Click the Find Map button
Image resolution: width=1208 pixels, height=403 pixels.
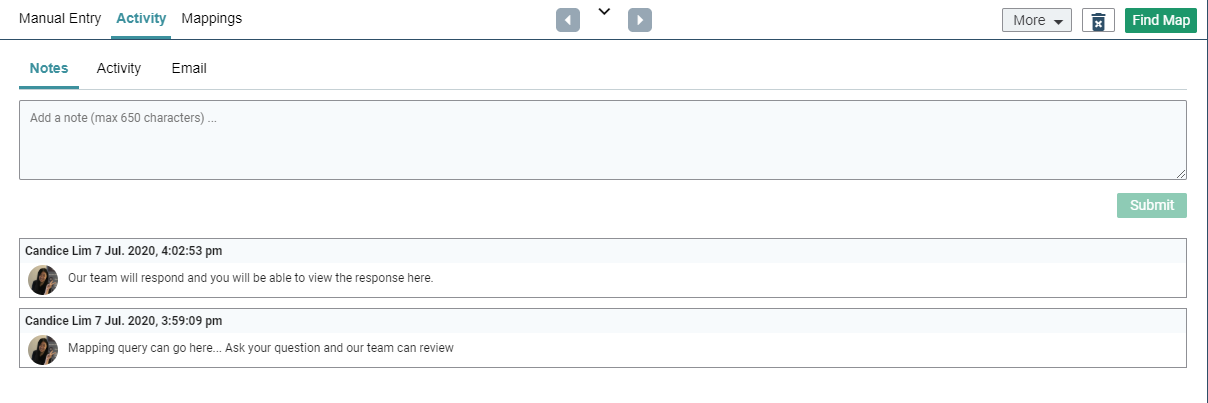click(1161, 21)
